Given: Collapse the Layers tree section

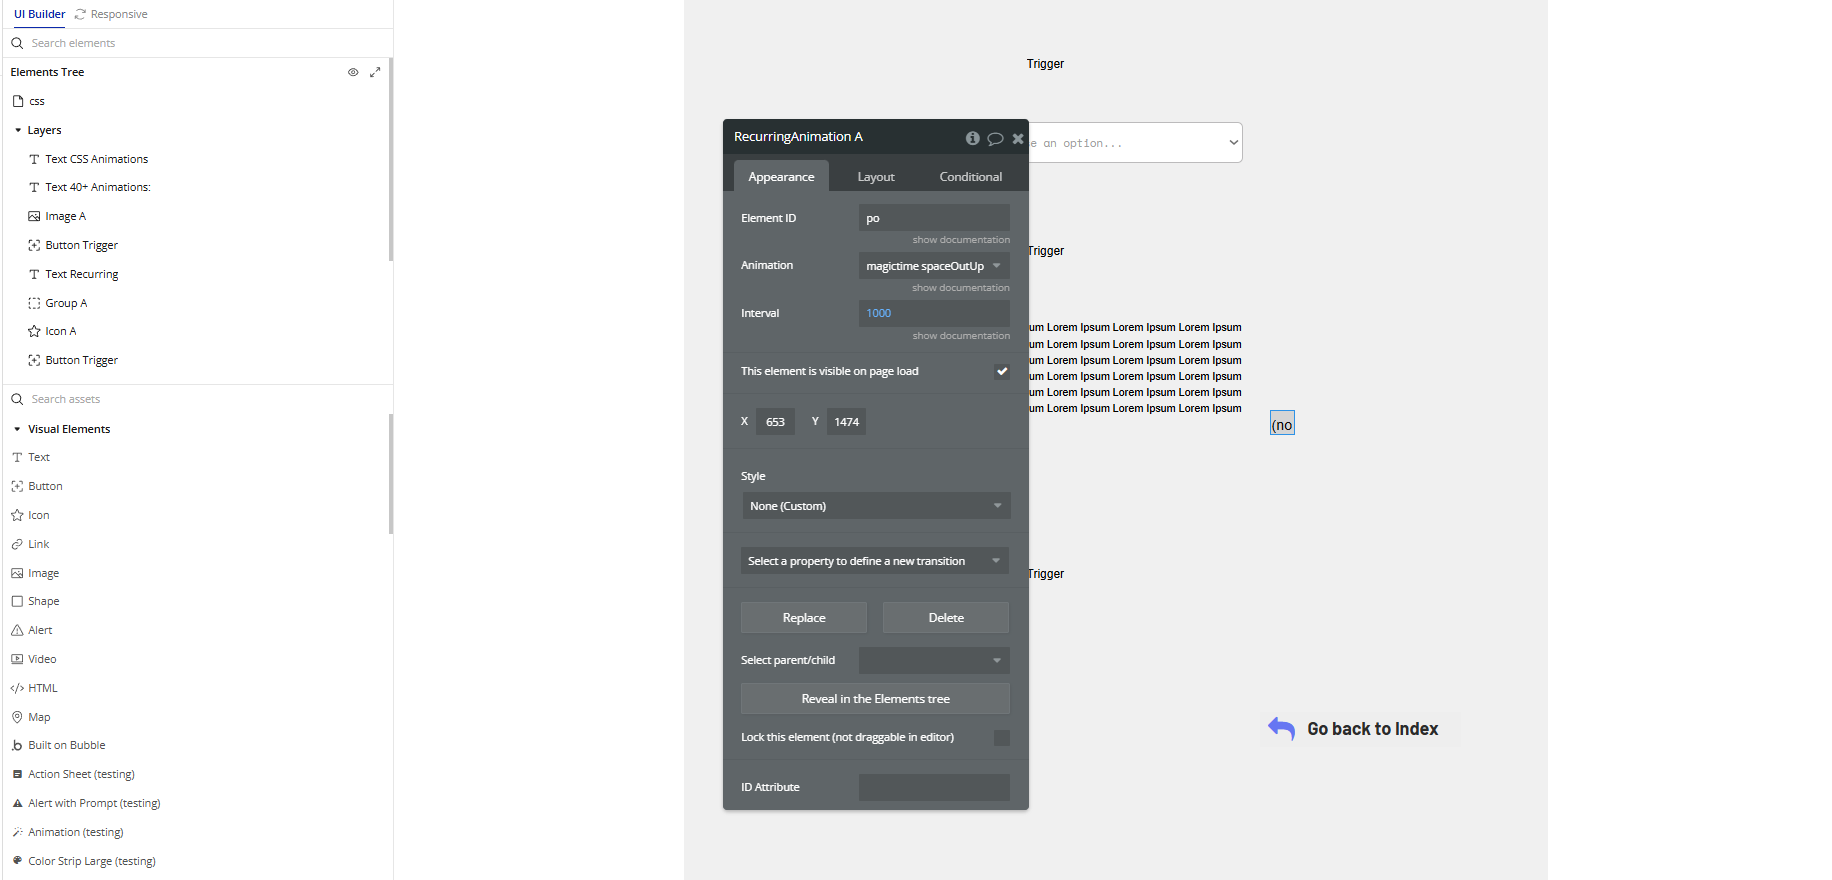Looking at the screenshot, I should click(18, 131).
